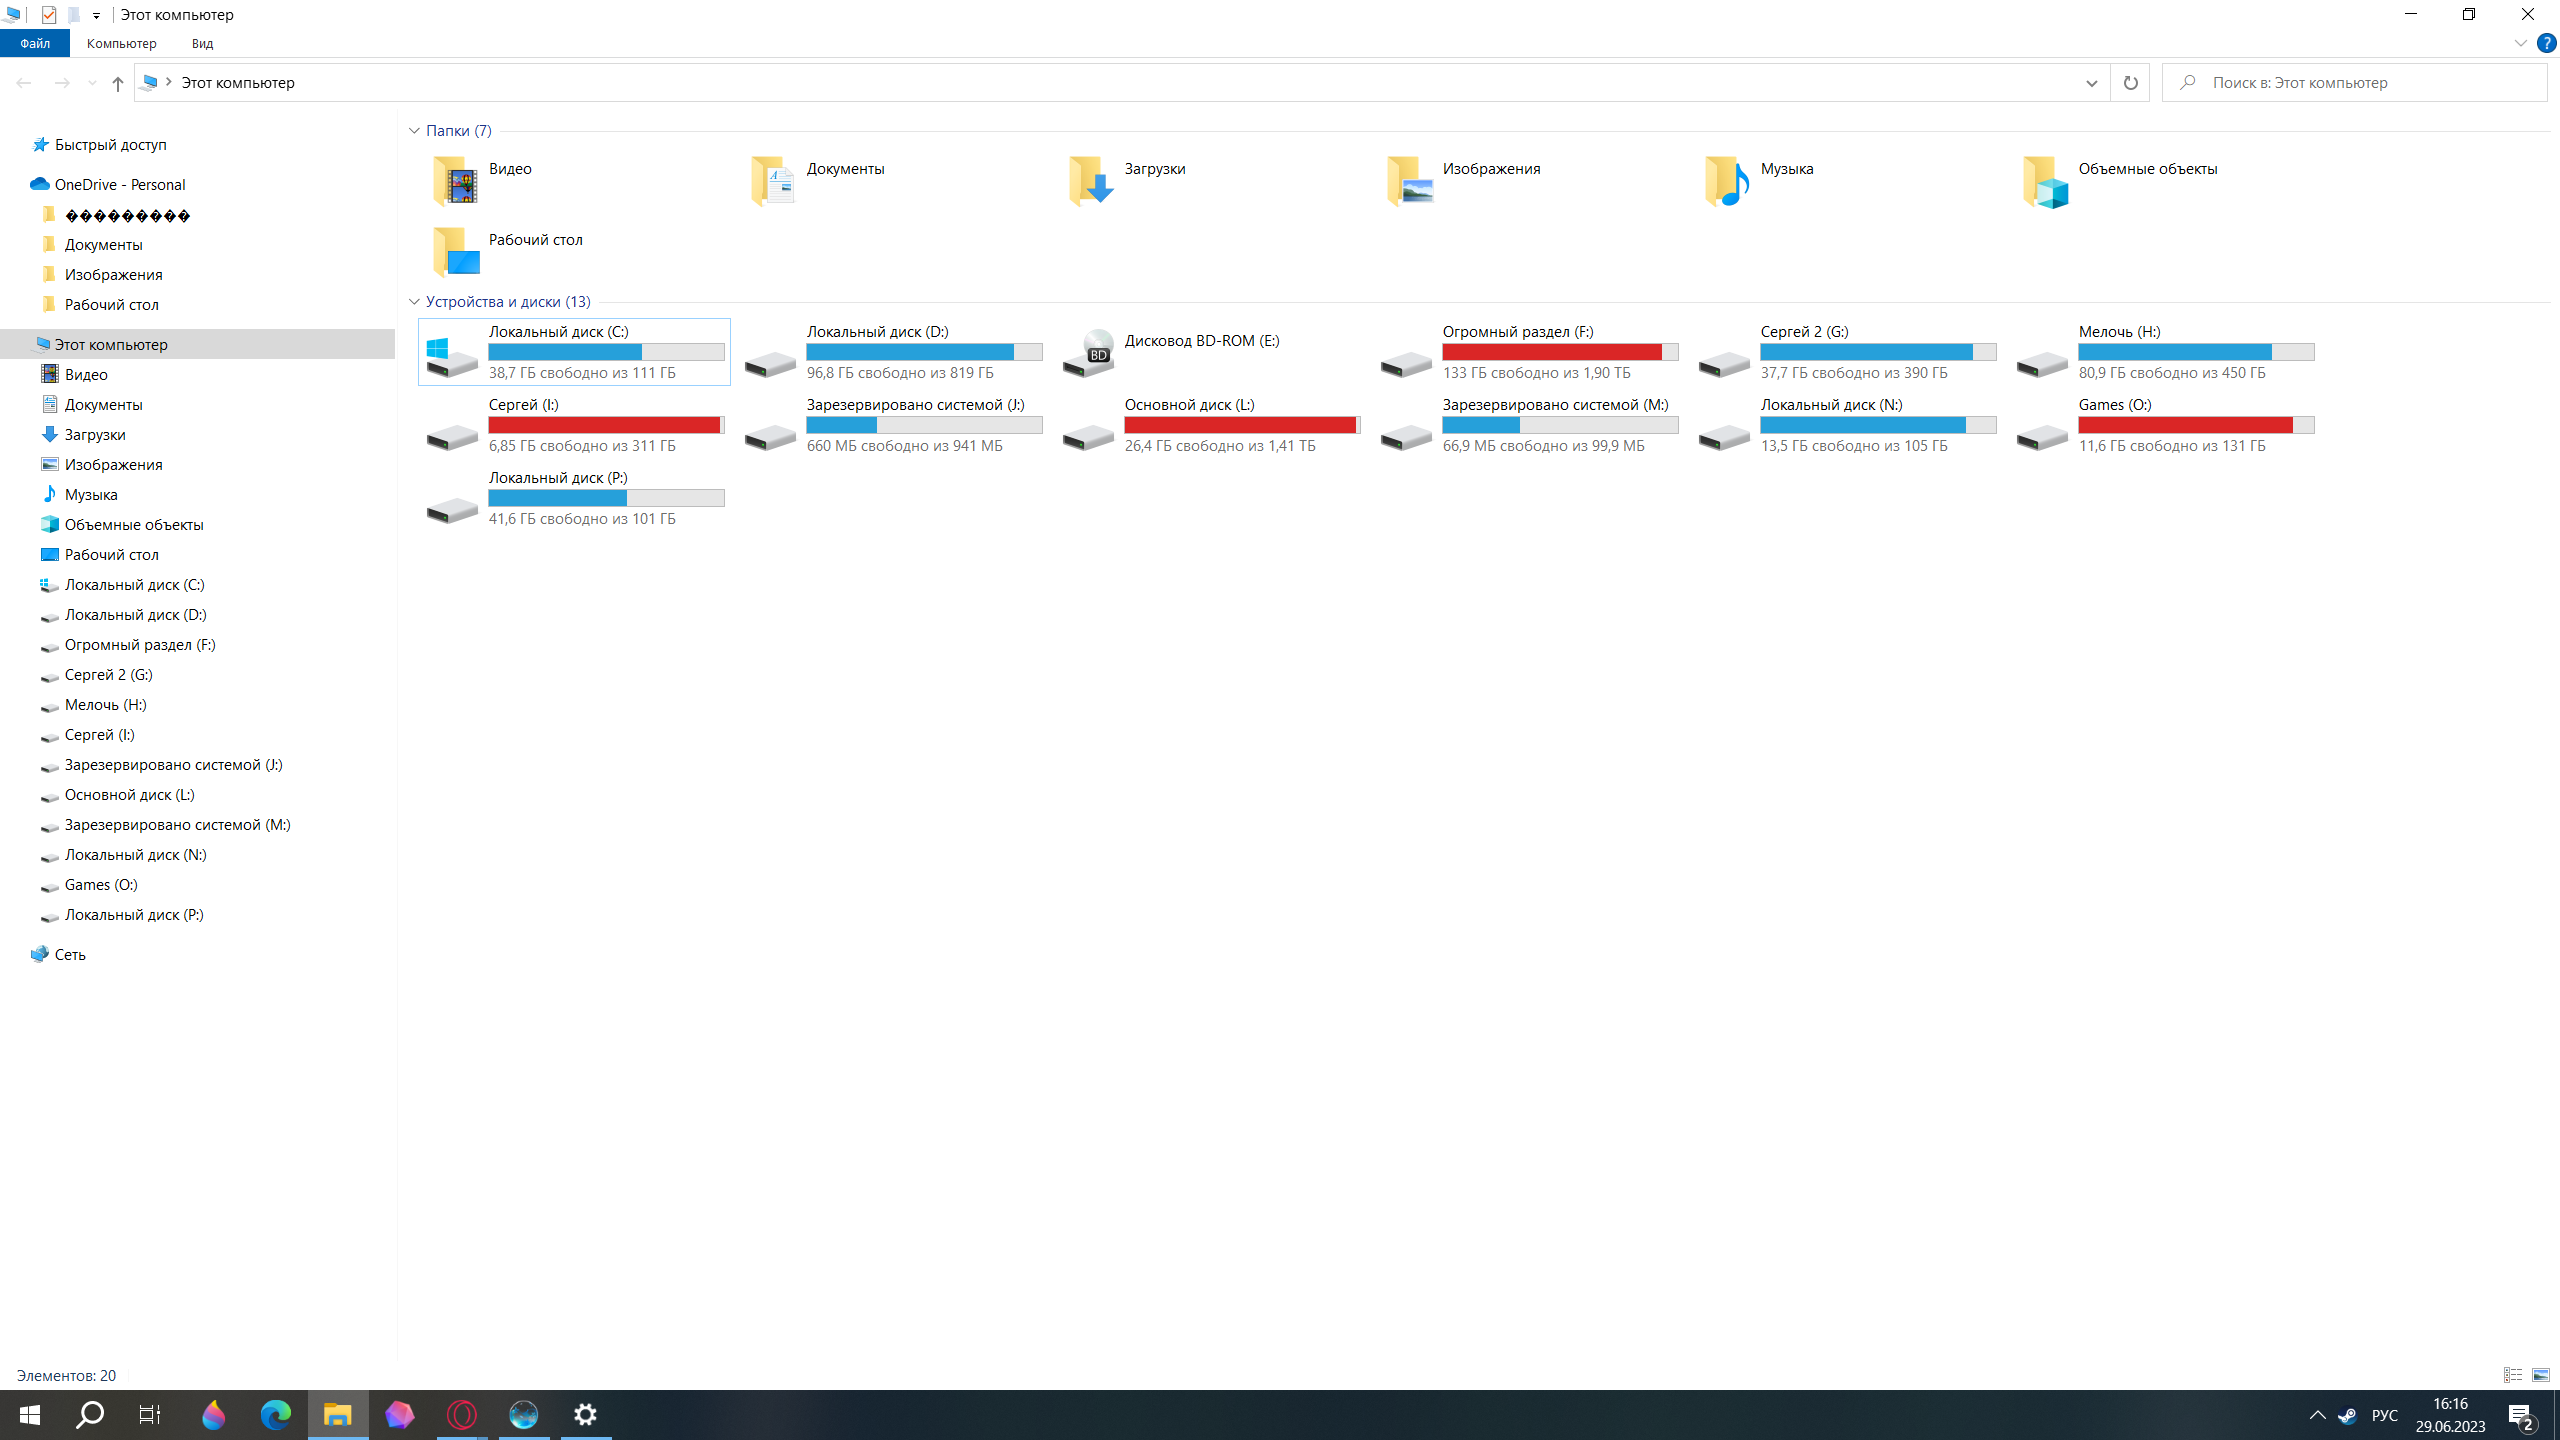The height and width of the screenshot is (1440, 2560).
Task: Expand the ribbon with the chevron
Action: pyautogui.click(x=2520, y=43)
